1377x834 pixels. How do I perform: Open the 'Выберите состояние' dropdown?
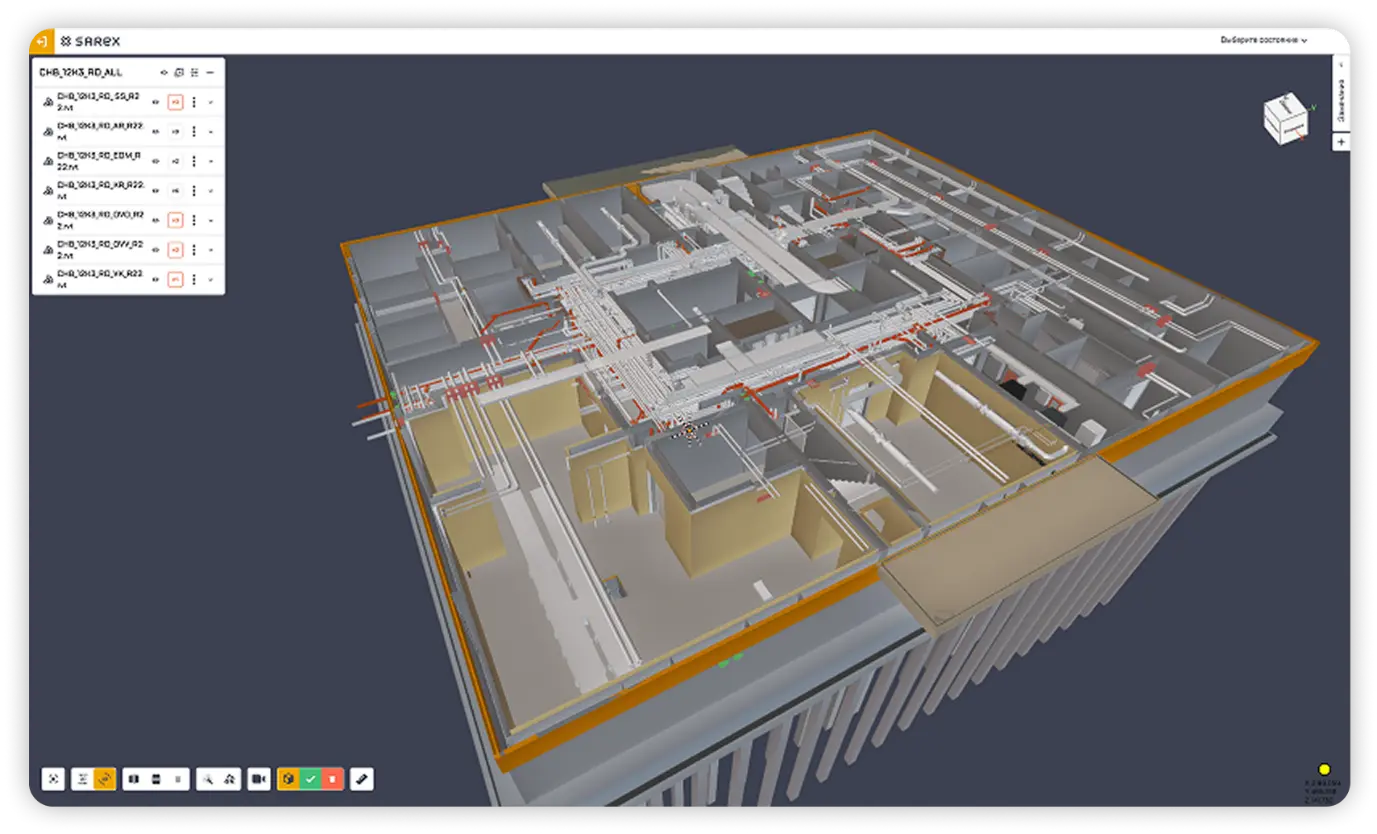[1264, 41]
